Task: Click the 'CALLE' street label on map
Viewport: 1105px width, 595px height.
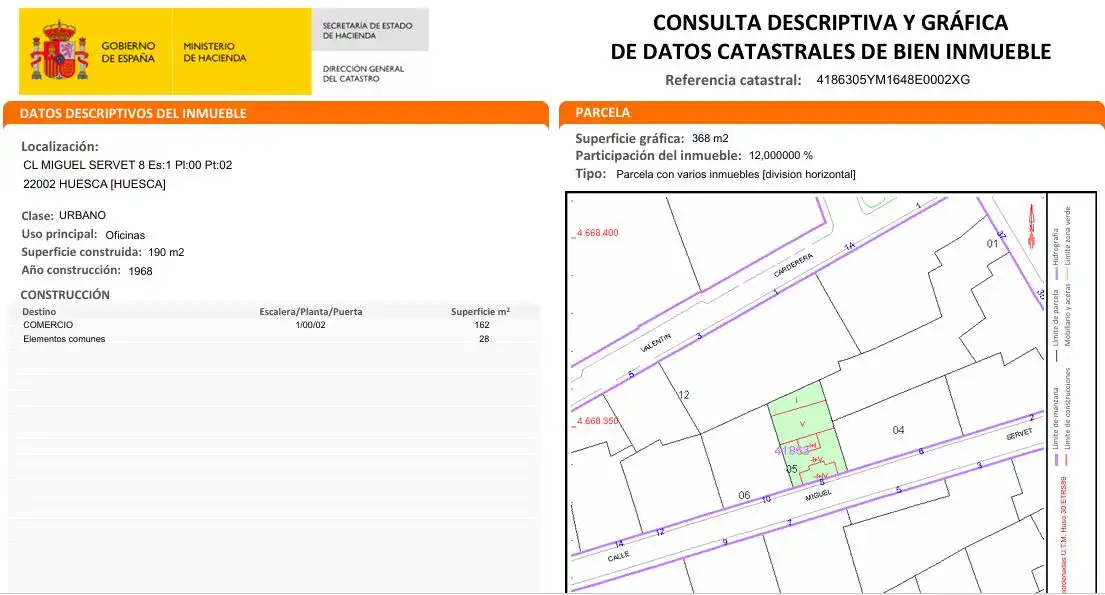Action: (618, 556)
